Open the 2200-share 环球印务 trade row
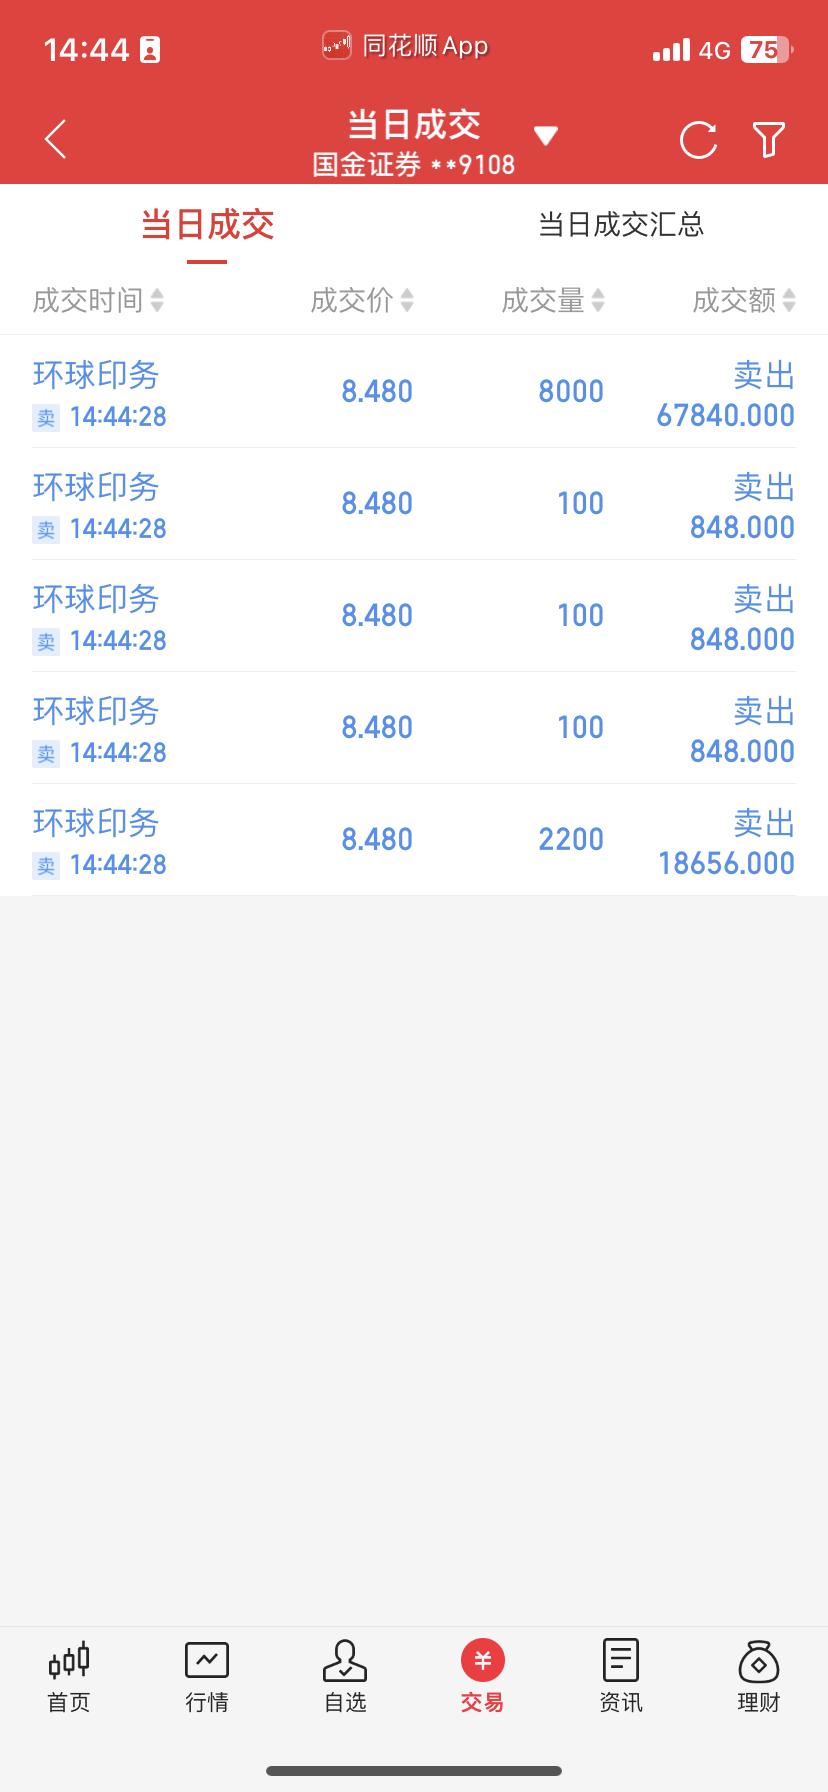828x1792 pixels. [x=414, y=840]
